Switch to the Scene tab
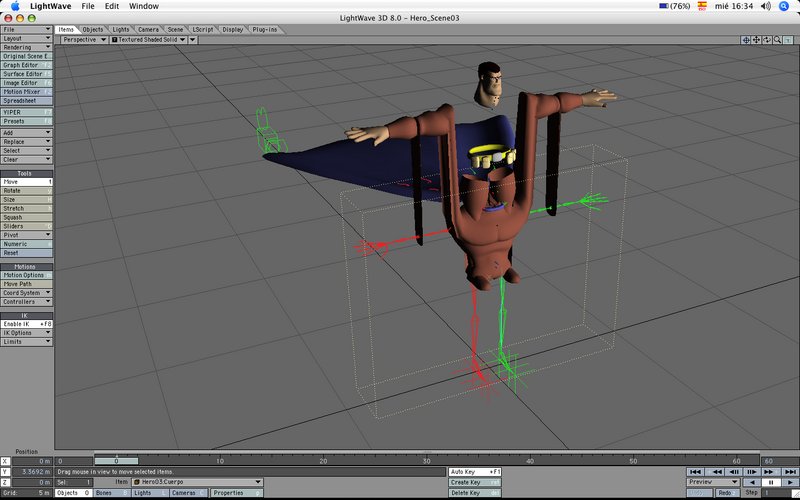Image resolution: width=800 pixels, height=500 pixels. click(x=176, y=30)
